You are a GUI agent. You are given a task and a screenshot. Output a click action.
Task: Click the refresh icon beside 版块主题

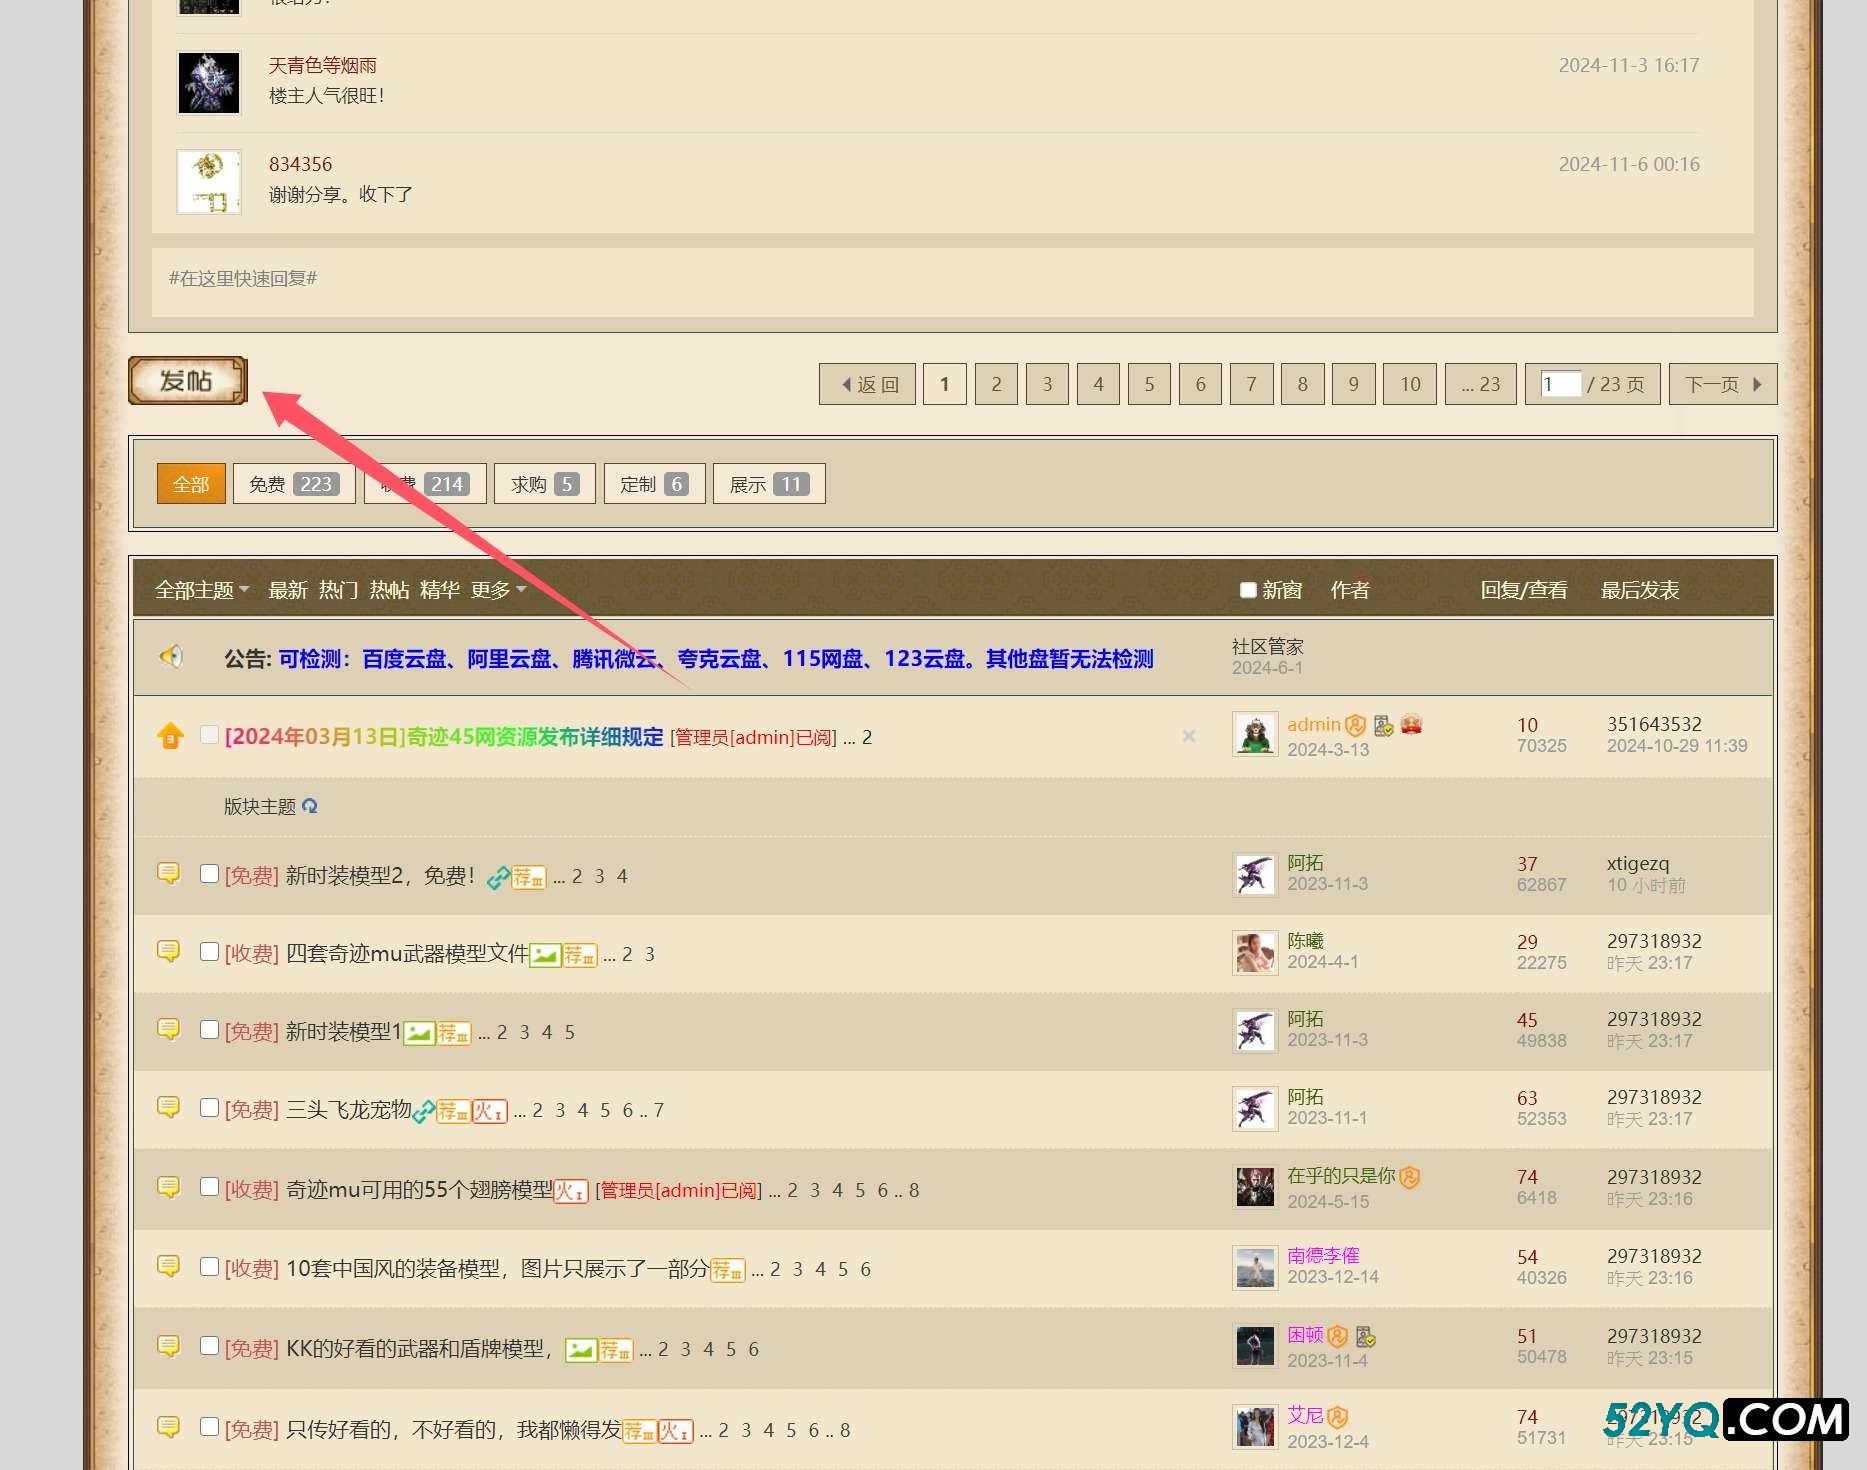point(310,806)
